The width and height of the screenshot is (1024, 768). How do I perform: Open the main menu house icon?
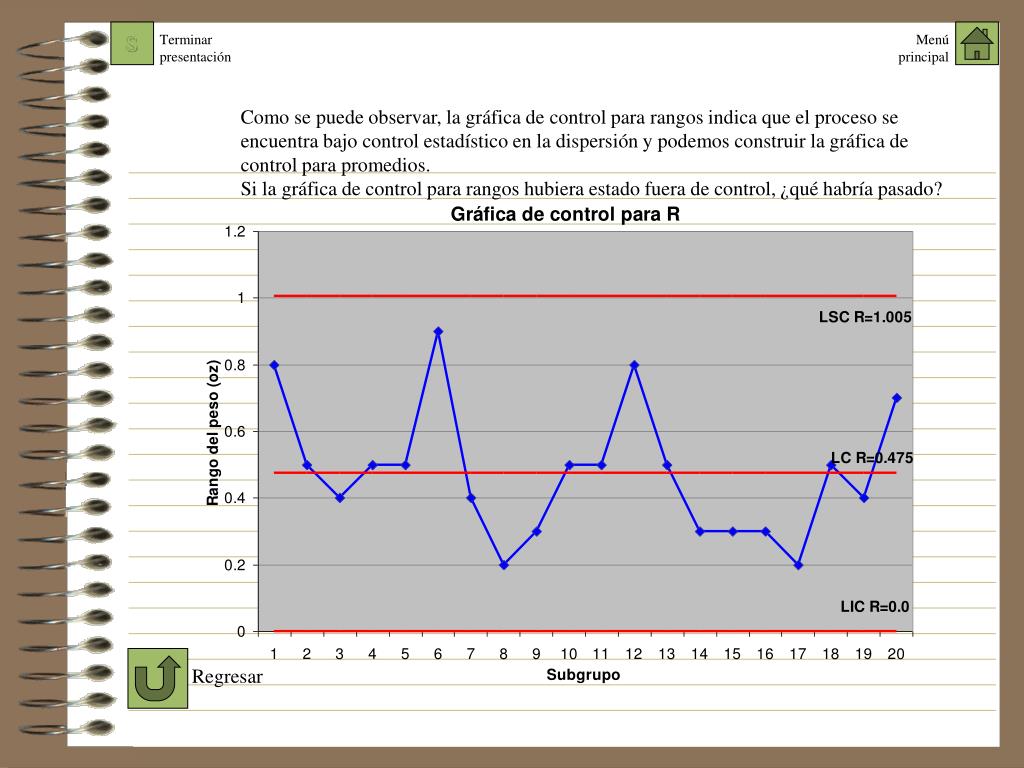tap(977, 43)
